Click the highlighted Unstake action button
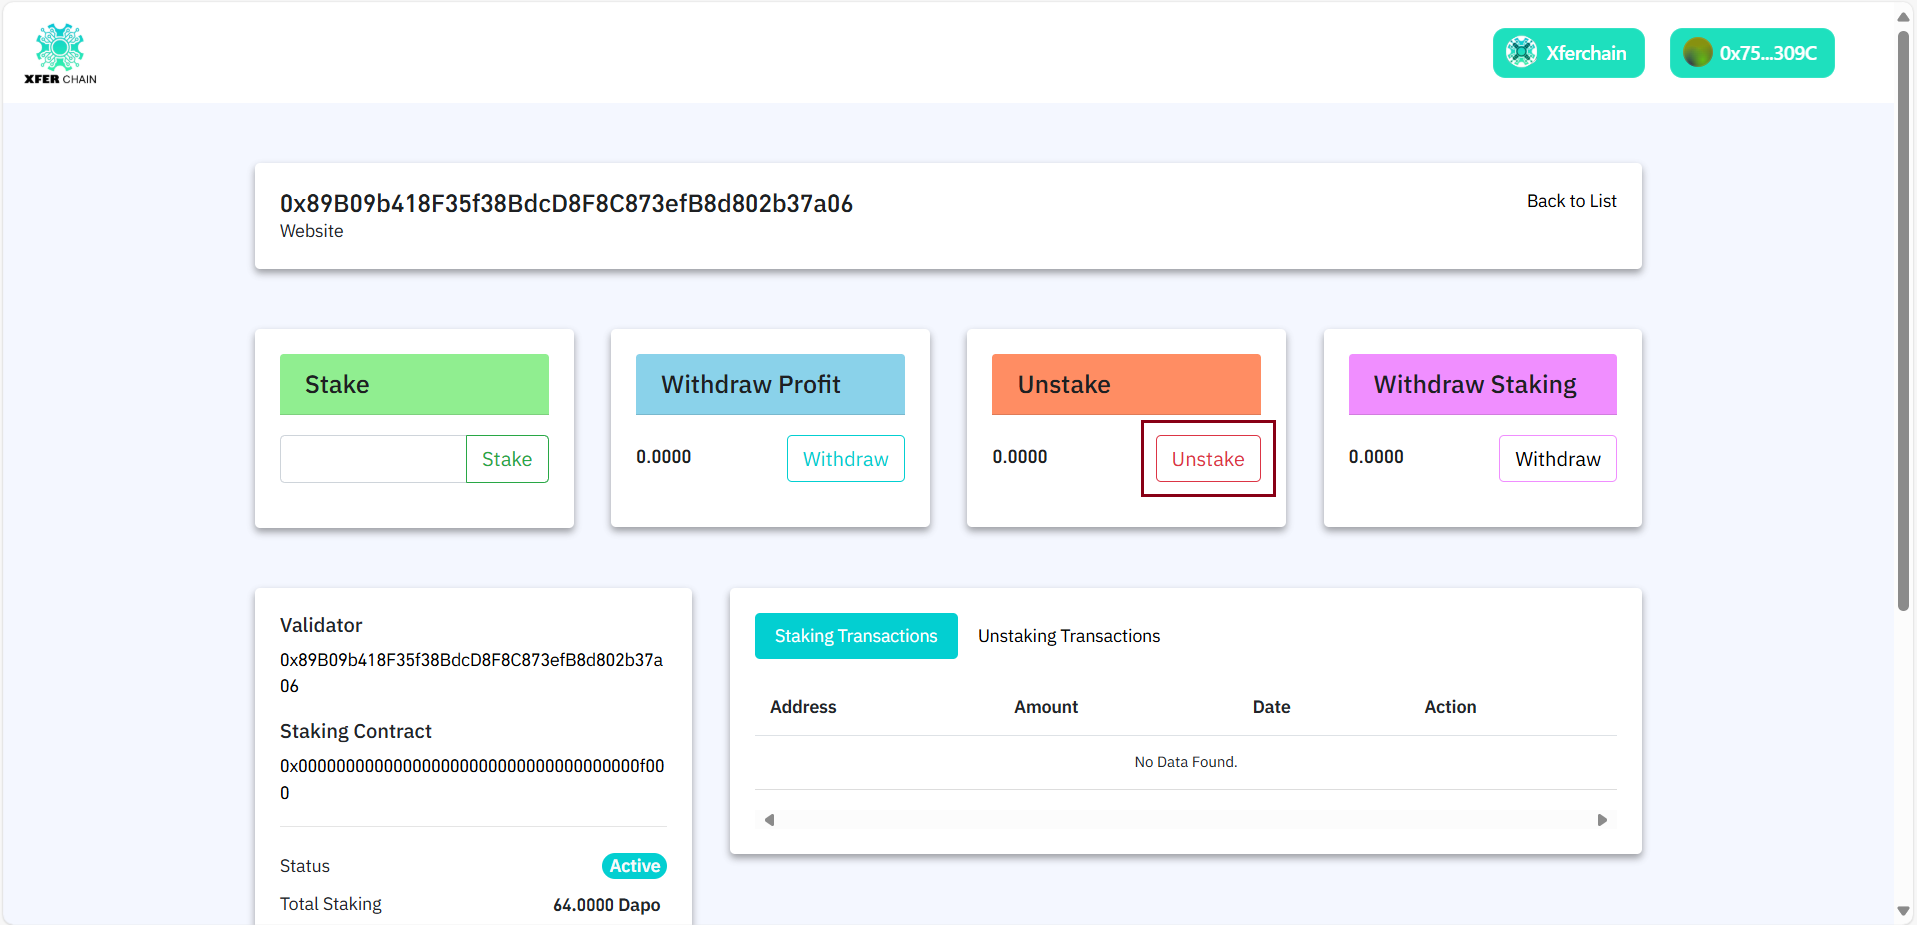The width and height of the screenshot is (1917, 925). tap(1208, 458)
